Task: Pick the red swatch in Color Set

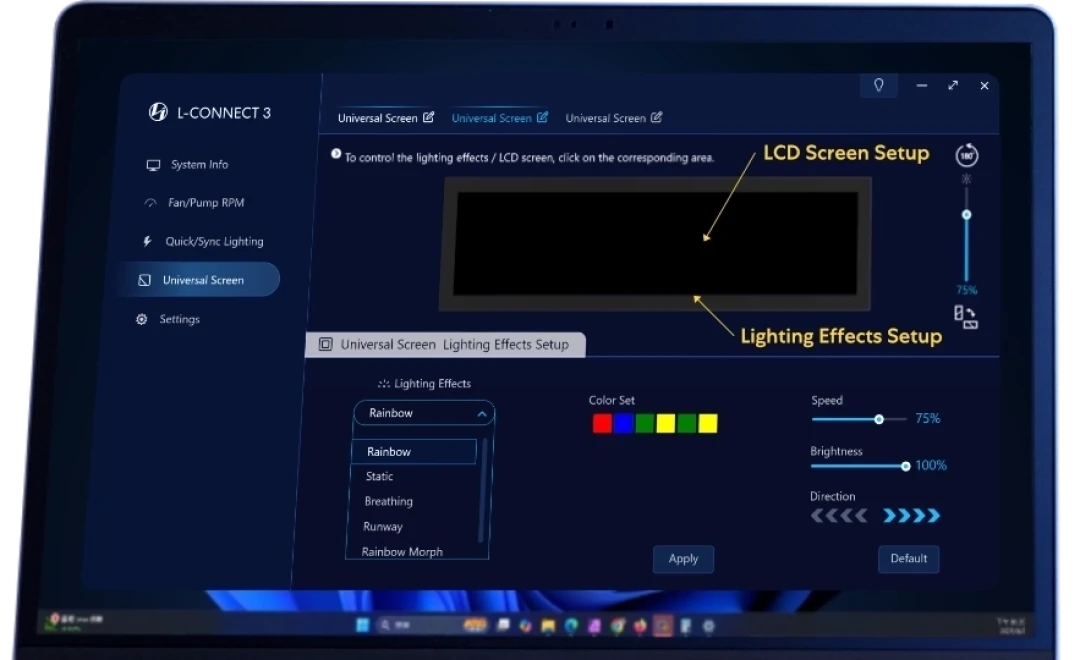Action: pyautogui.click(x=602, y=423)
